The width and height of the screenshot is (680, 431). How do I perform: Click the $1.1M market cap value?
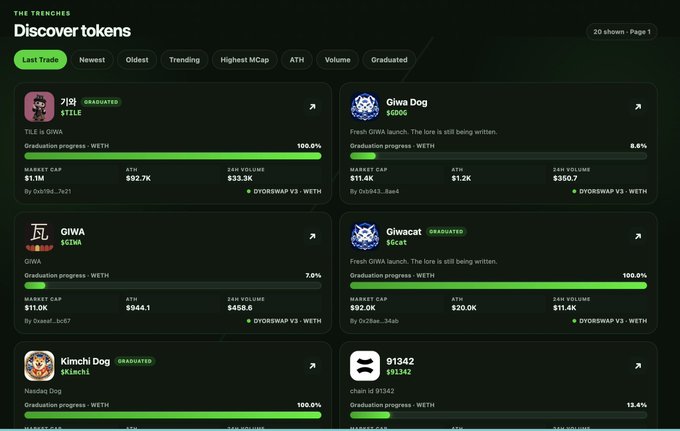click(x=34, y=178)
